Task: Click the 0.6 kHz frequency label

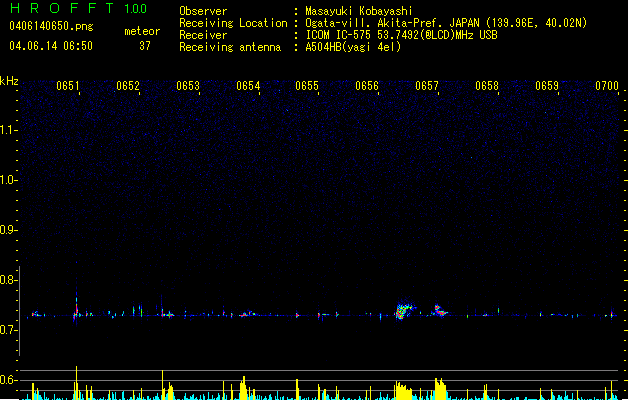Action: (8, 380)
